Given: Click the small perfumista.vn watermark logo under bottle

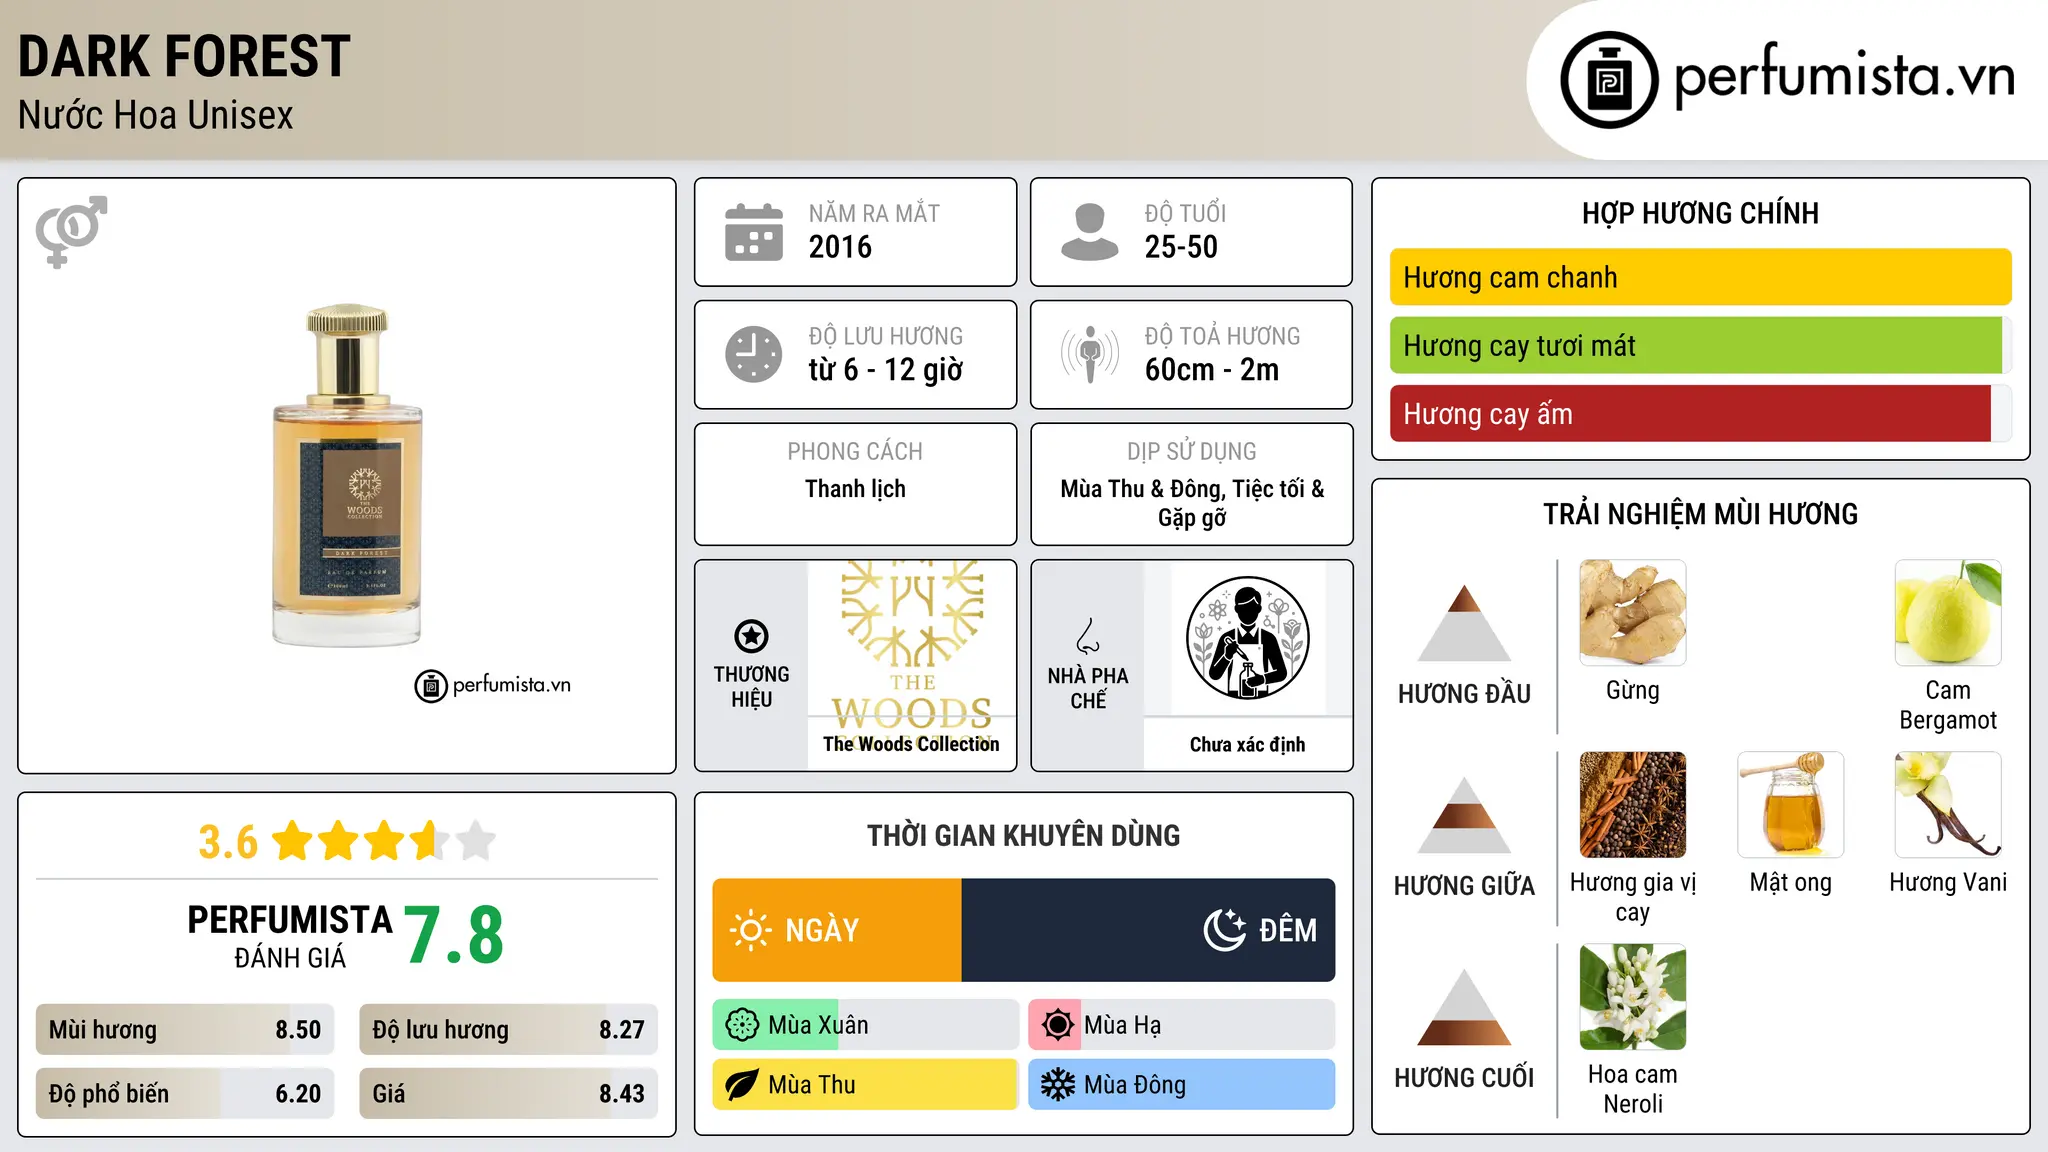Looking at the screenshot, I should (x=493, y=686).
